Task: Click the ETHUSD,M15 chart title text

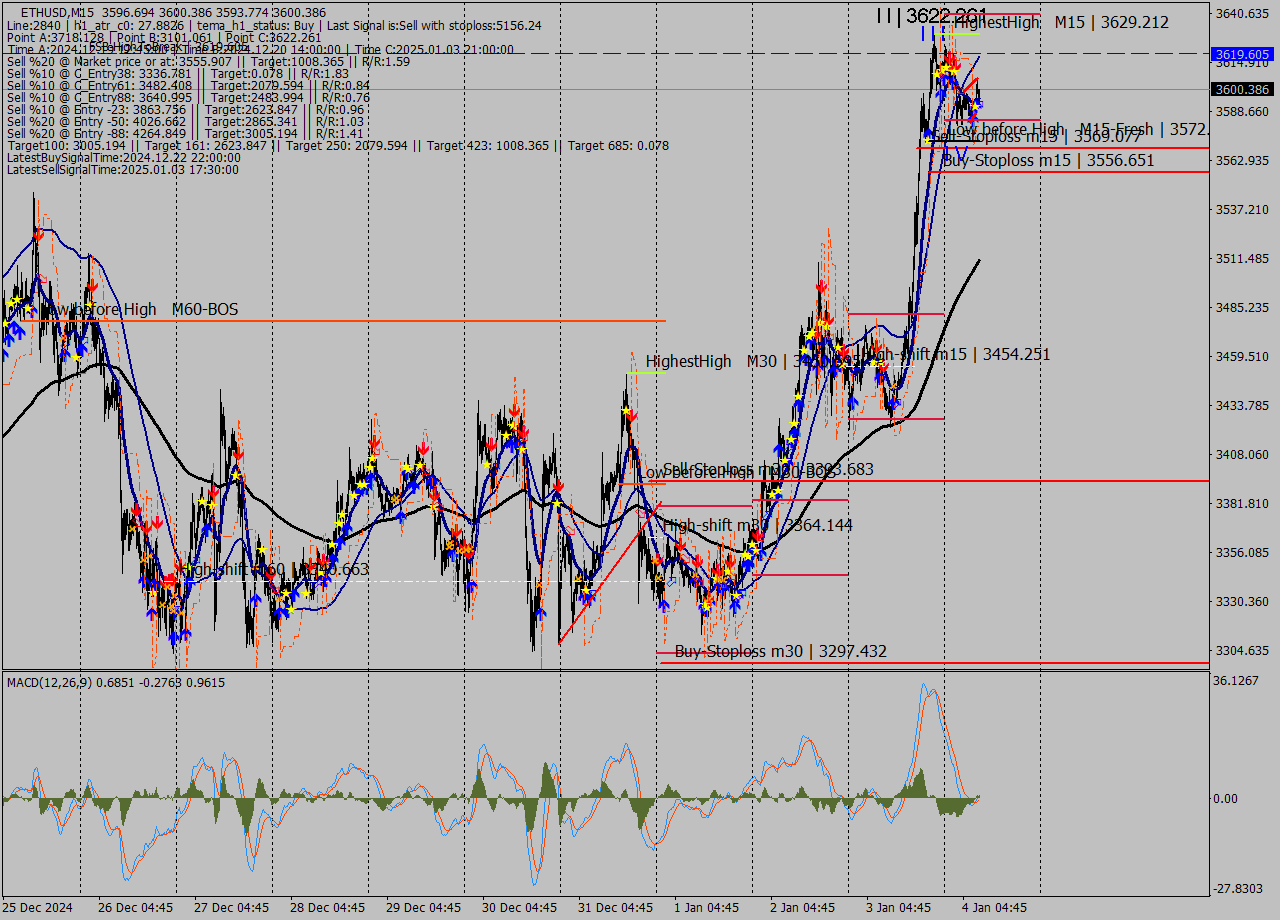Action: coord(57,12)
